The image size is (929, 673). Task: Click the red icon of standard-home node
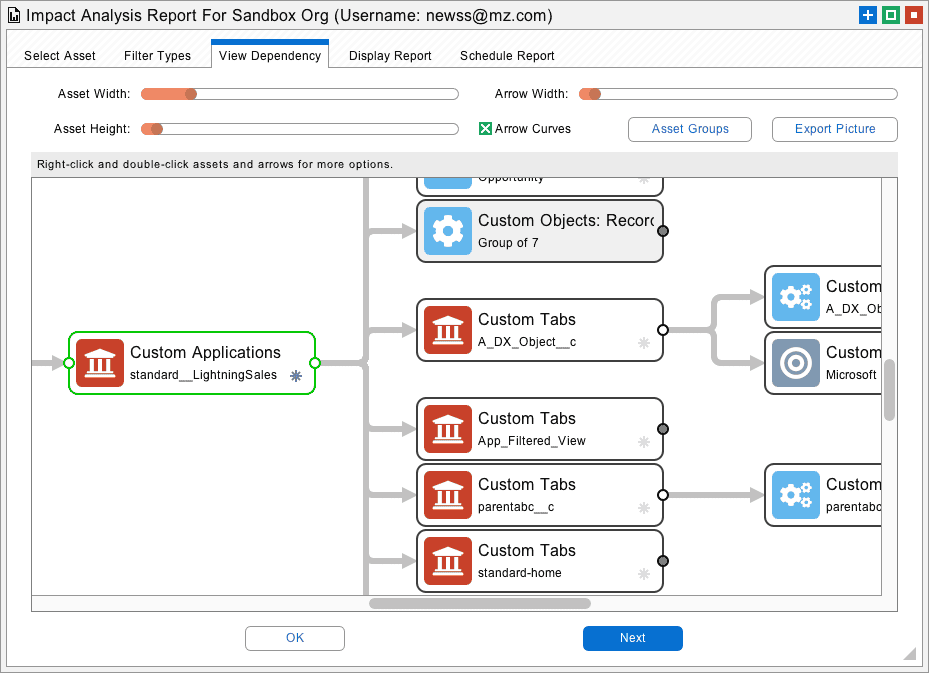pos(448,561)
